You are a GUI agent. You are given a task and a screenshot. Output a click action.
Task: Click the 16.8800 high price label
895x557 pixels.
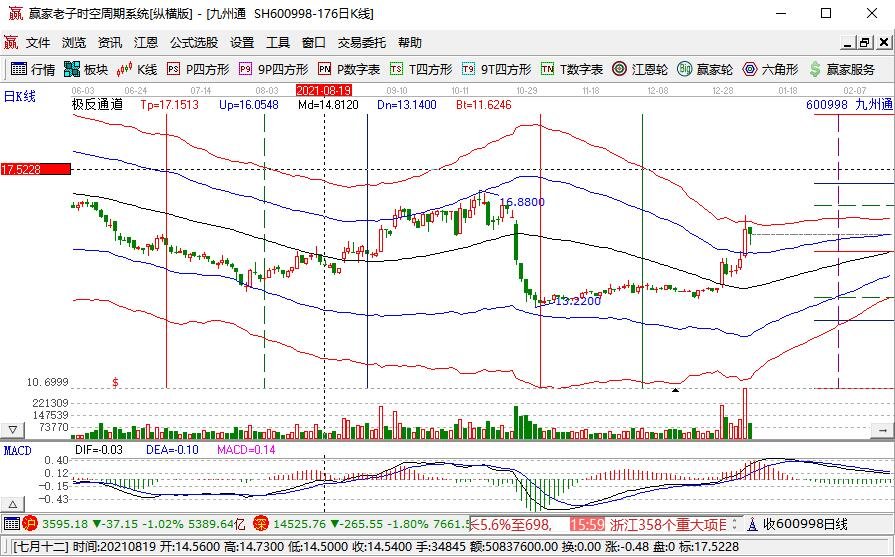point(522,202)
